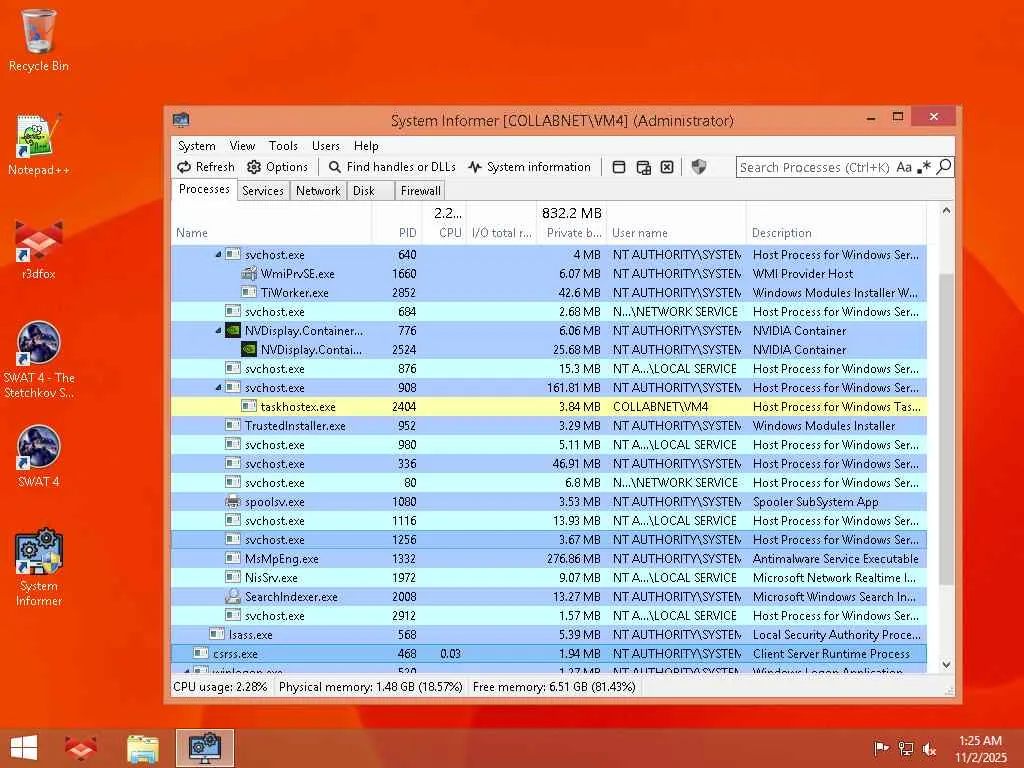Select TrustedInstaller.exe process
The width and height of the screenshot is (1024, 768).
coord(549,426)
